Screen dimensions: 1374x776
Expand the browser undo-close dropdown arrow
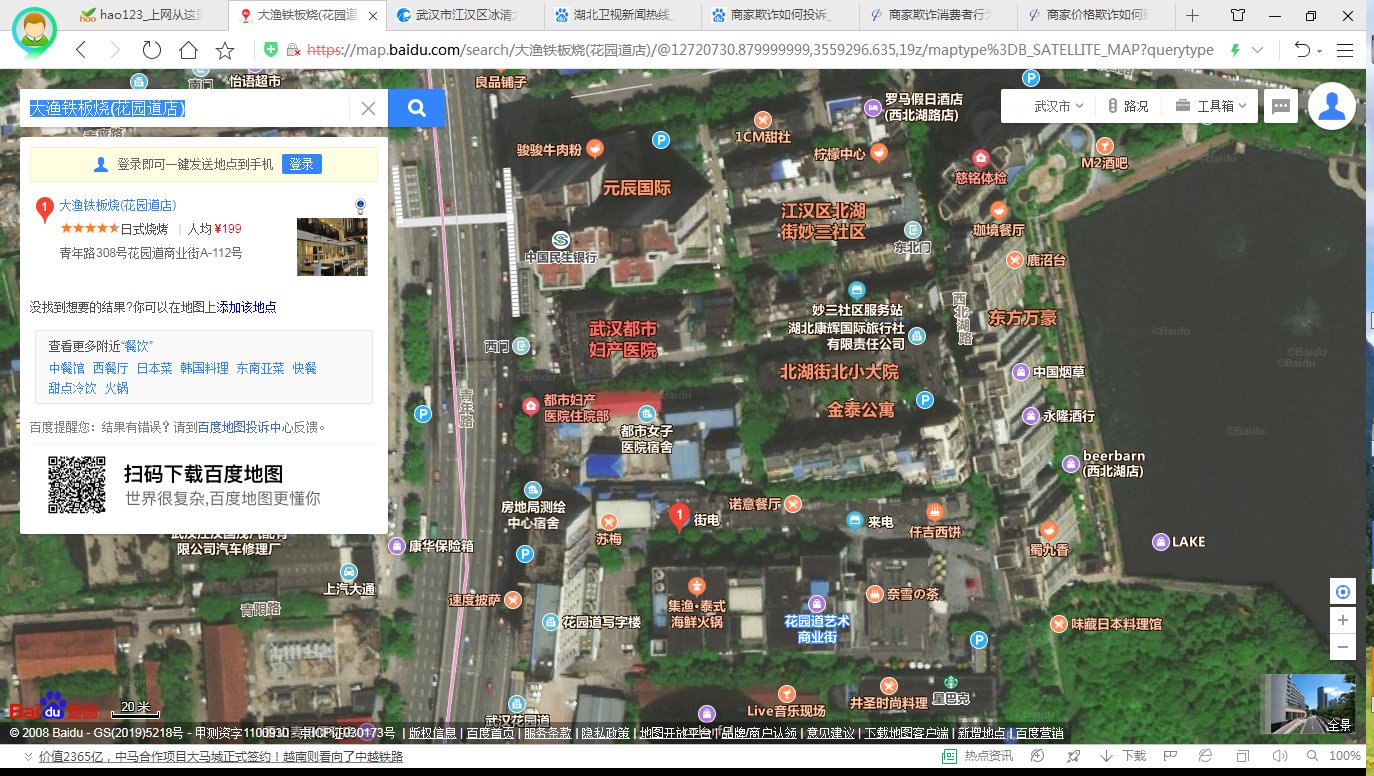click(x=1319, y=51)
